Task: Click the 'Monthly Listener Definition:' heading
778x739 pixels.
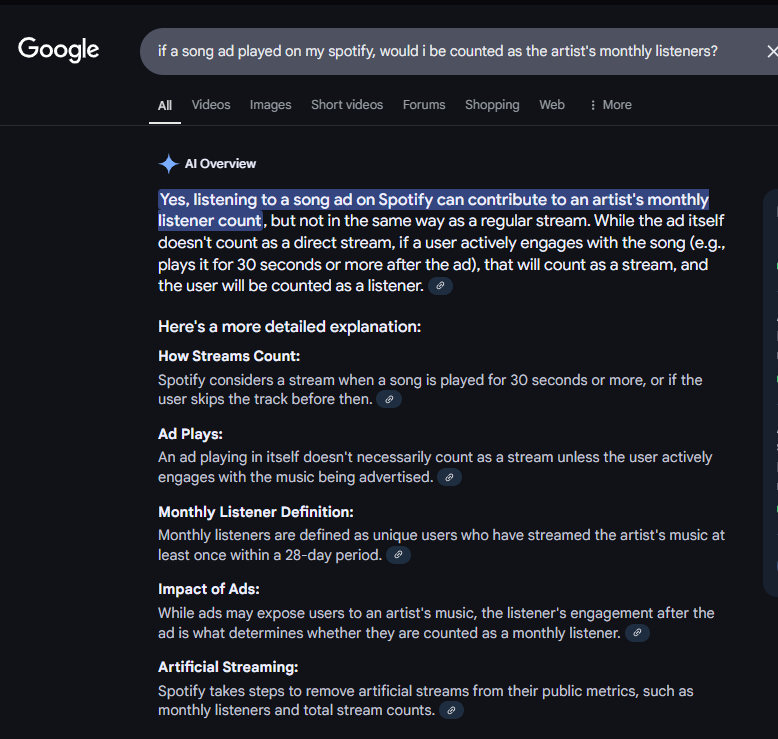Action: pyautogui.click(x=256, y=512)
